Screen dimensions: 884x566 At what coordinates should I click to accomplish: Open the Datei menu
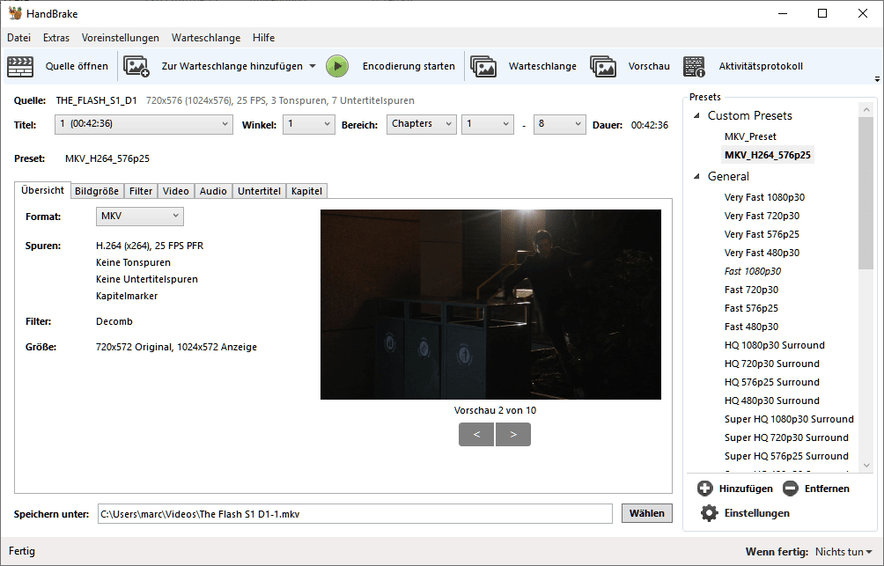19,38
